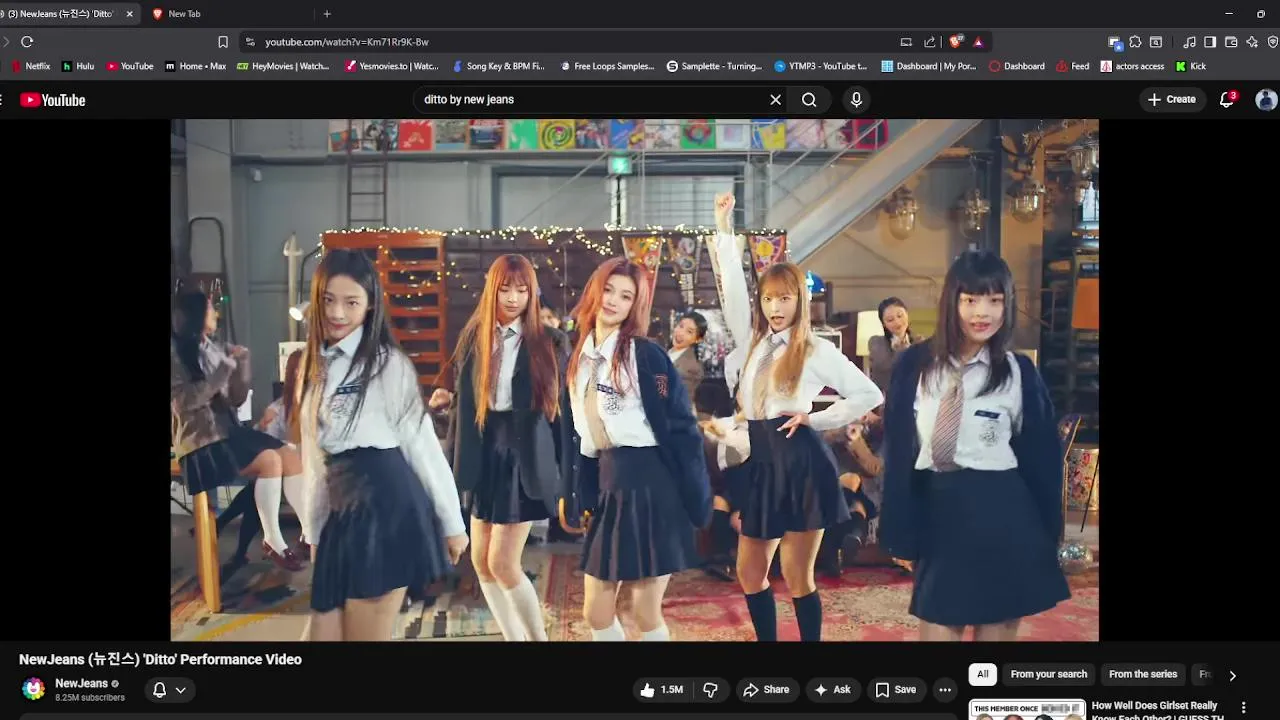The width and height of the screenshot is (1280, 720).
Task: Open Brave Rewards triangle icon
Action: pos(978,42)
